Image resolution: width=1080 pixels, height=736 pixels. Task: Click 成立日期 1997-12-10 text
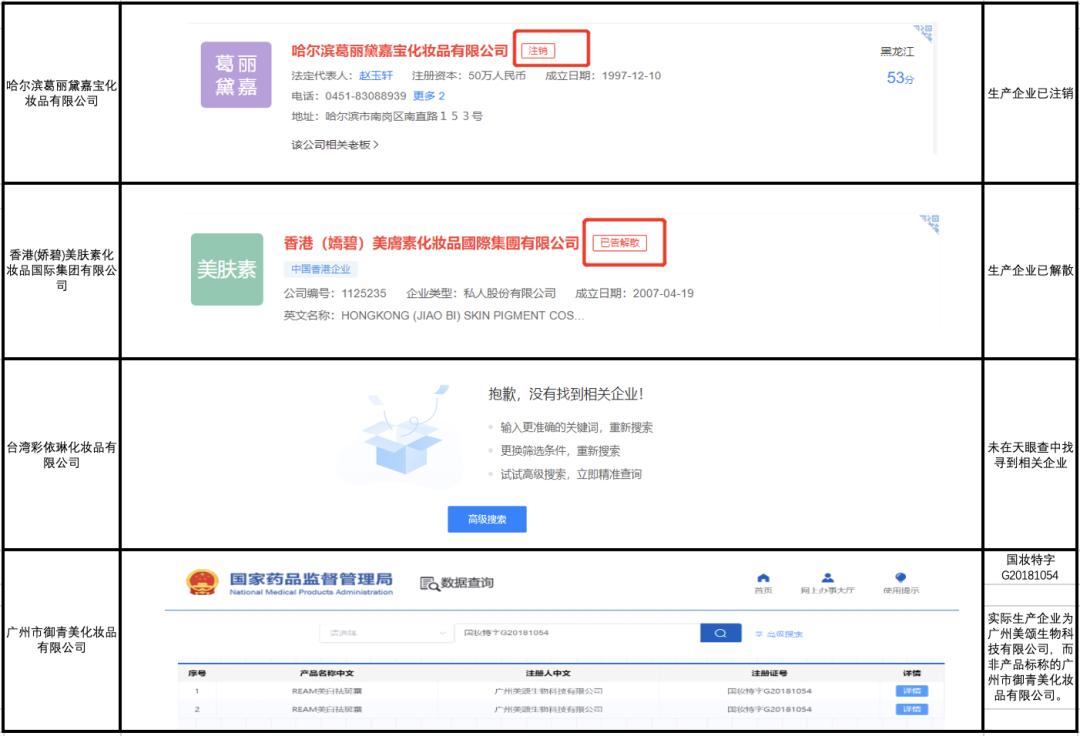point(603,76)
